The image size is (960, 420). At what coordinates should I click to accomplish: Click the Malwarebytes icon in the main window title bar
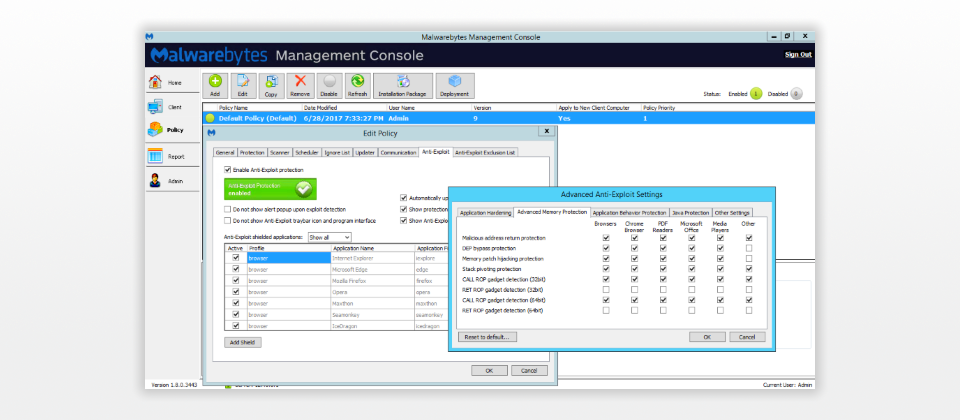150,37
